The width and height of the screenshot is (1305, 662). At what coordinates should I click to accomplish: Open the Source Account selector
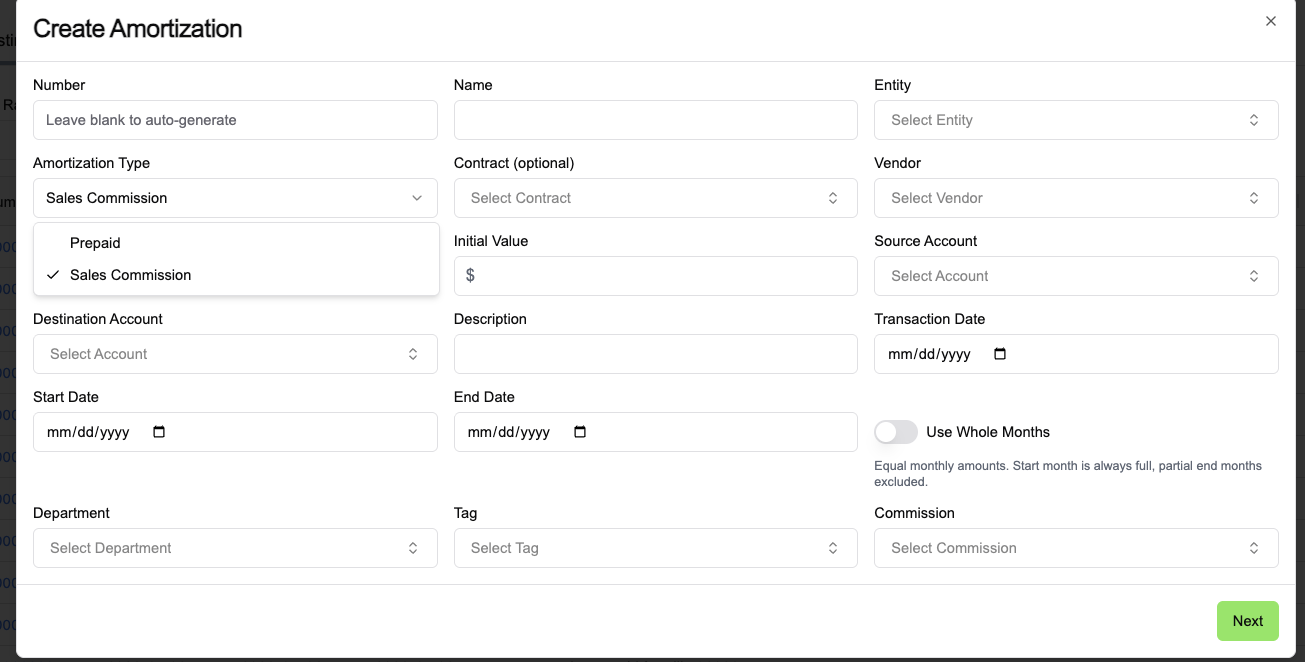(x=1076, y=276)
